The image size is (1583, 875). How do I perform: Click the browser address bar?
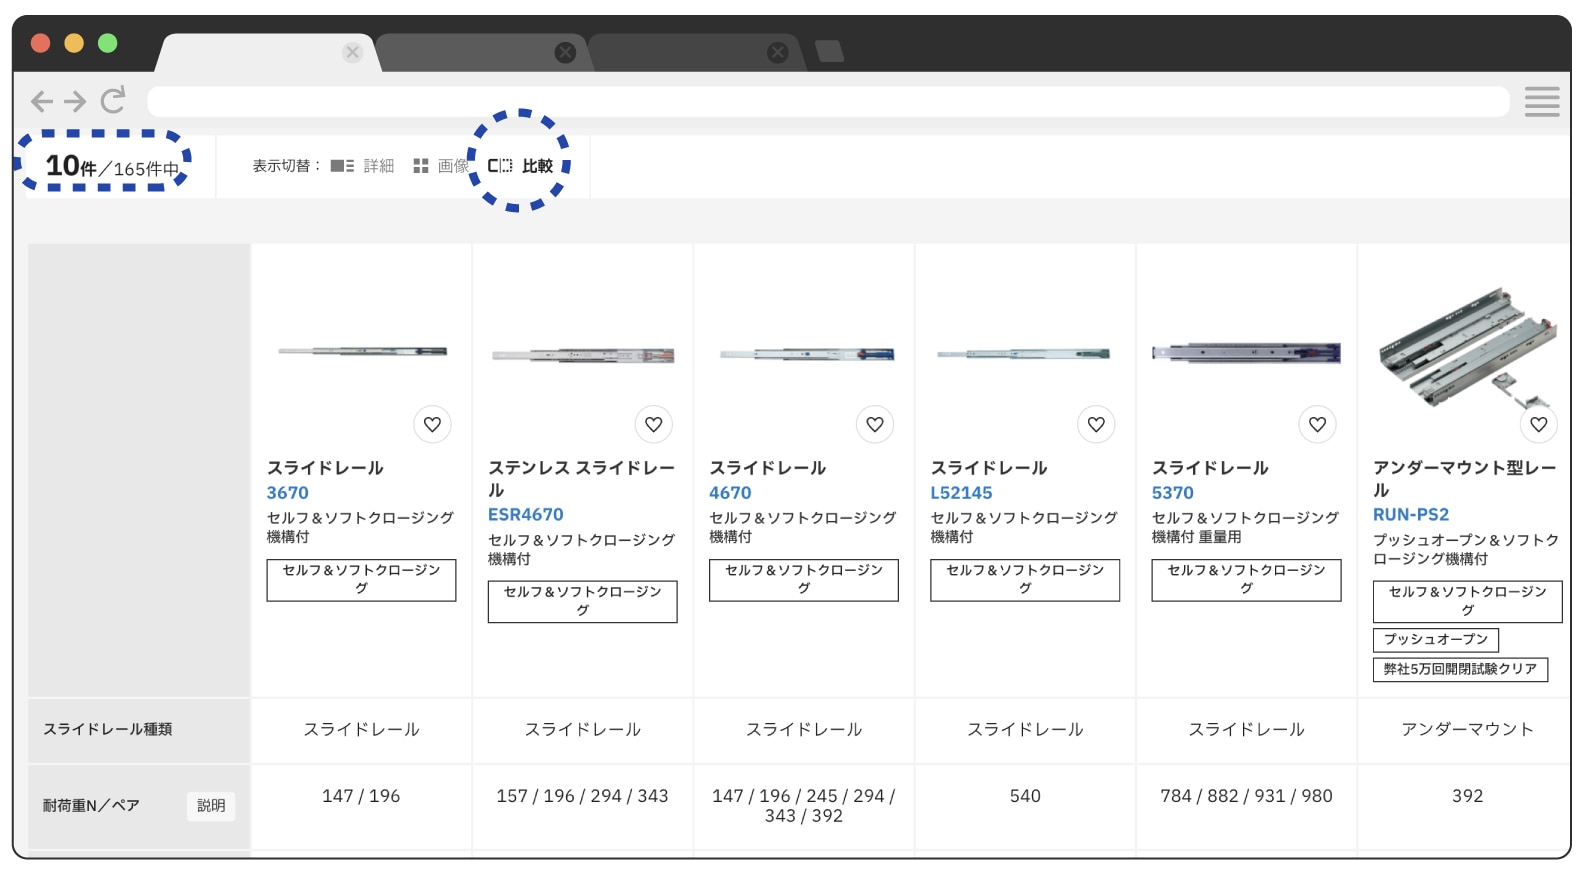click(828, 101)
